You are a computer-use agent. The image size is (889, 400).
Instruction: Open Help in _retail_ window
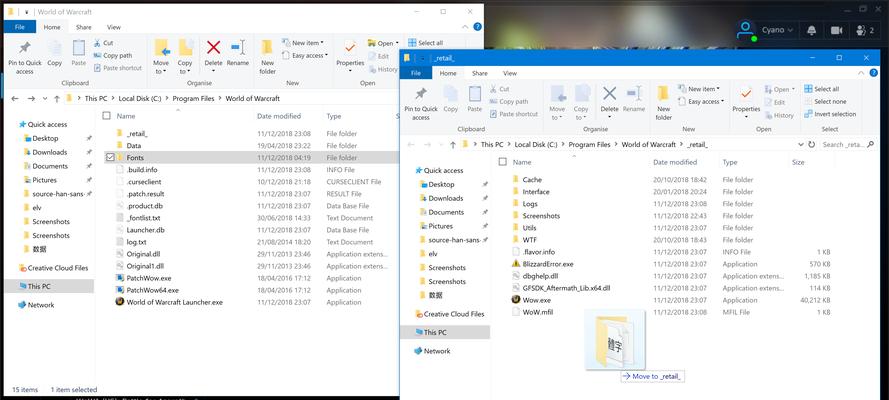[x=874, y=73]
